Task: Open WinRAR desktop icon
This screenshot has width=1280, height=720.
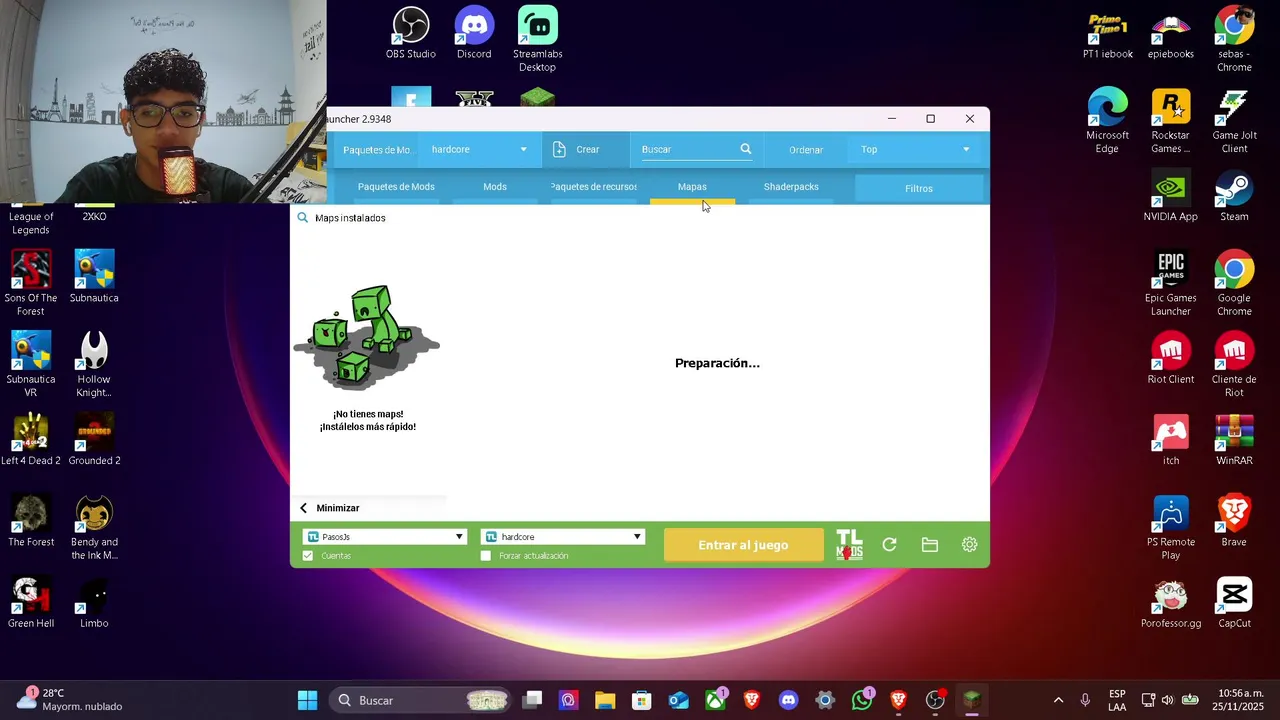Action: point(1234,440)
